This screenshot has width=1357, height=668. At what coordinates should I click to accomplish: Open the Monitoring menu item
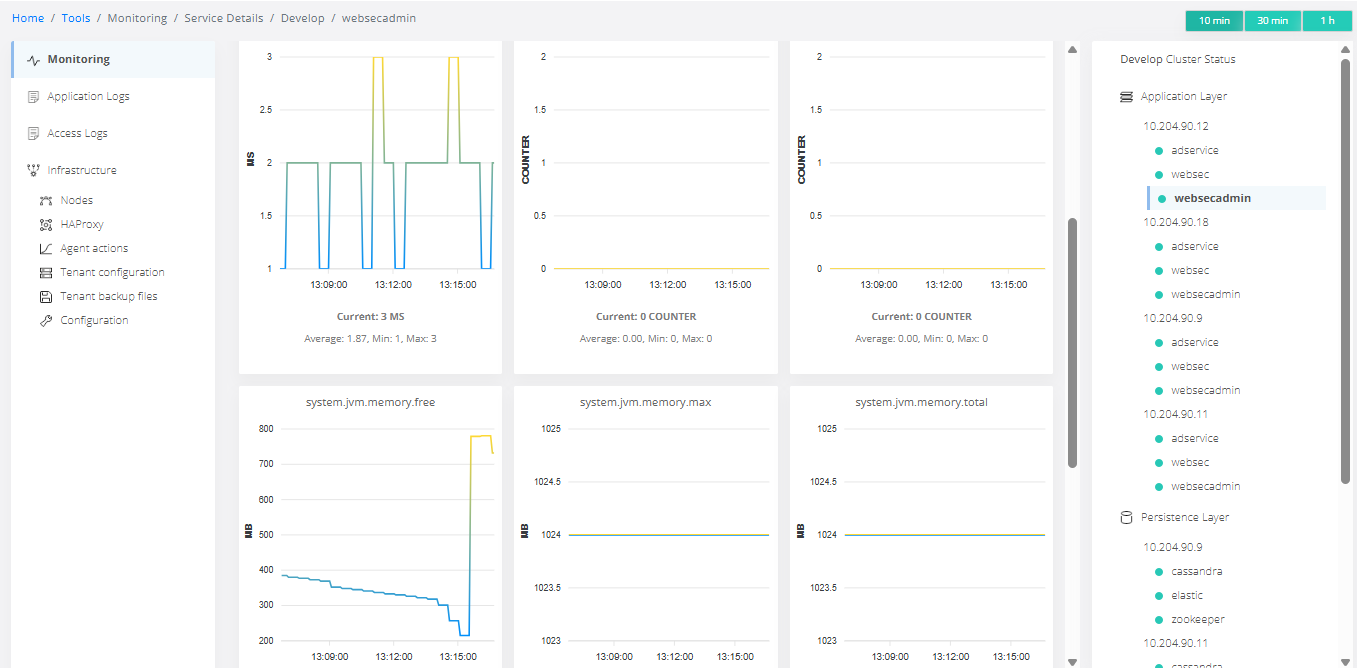(113, 60)
